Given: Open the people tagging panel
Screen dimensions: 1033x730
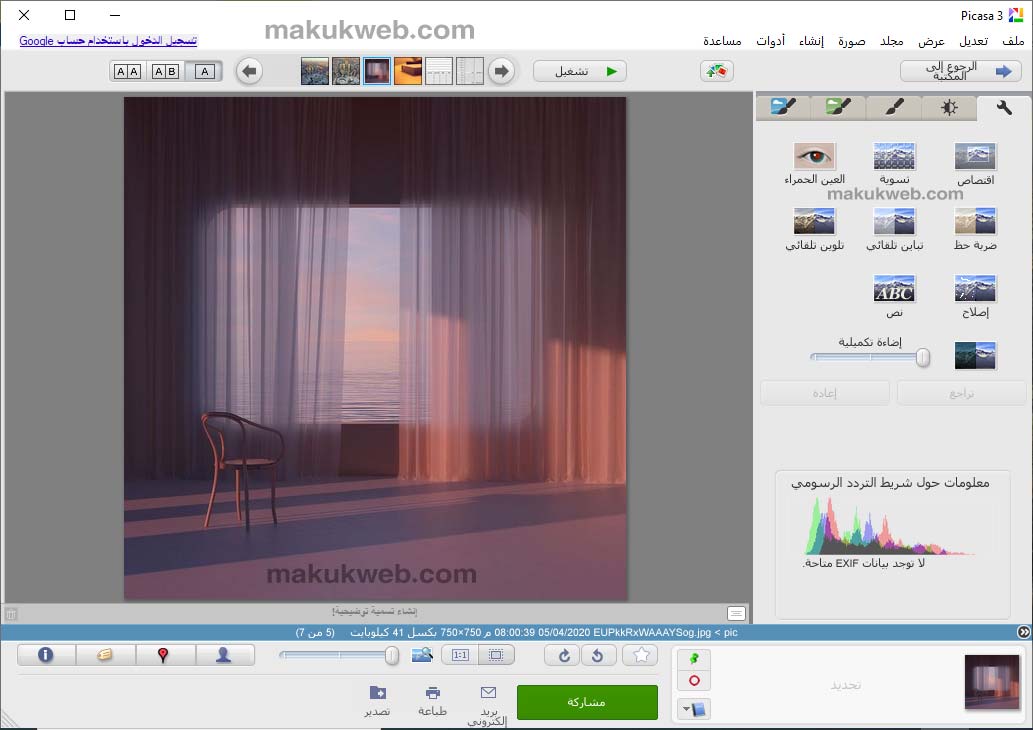Looking at the screenshot, I should click(x=225, y=655).
